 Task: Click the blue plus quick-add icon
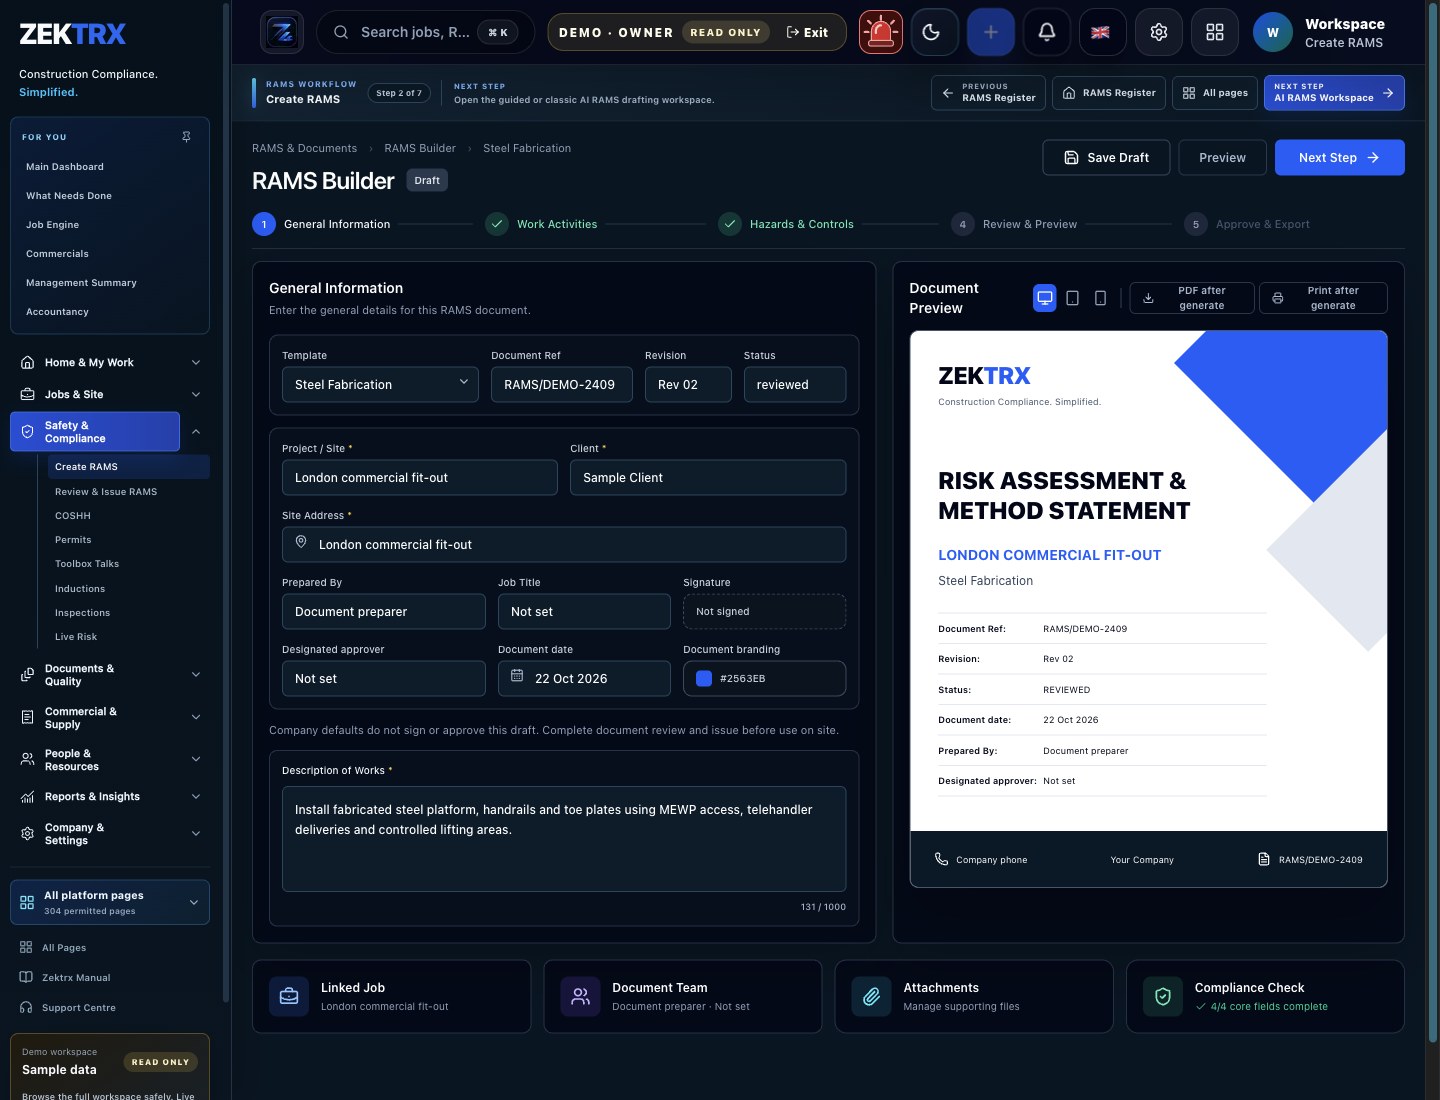click(x=990, y=32)
